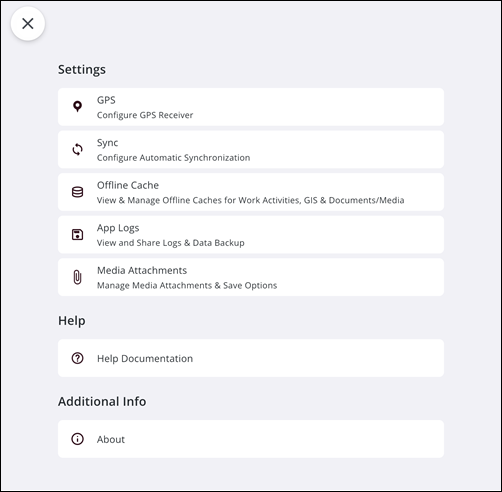Click the About info circle icon
This screenshot has width=502, height=492.
[77, 439]
